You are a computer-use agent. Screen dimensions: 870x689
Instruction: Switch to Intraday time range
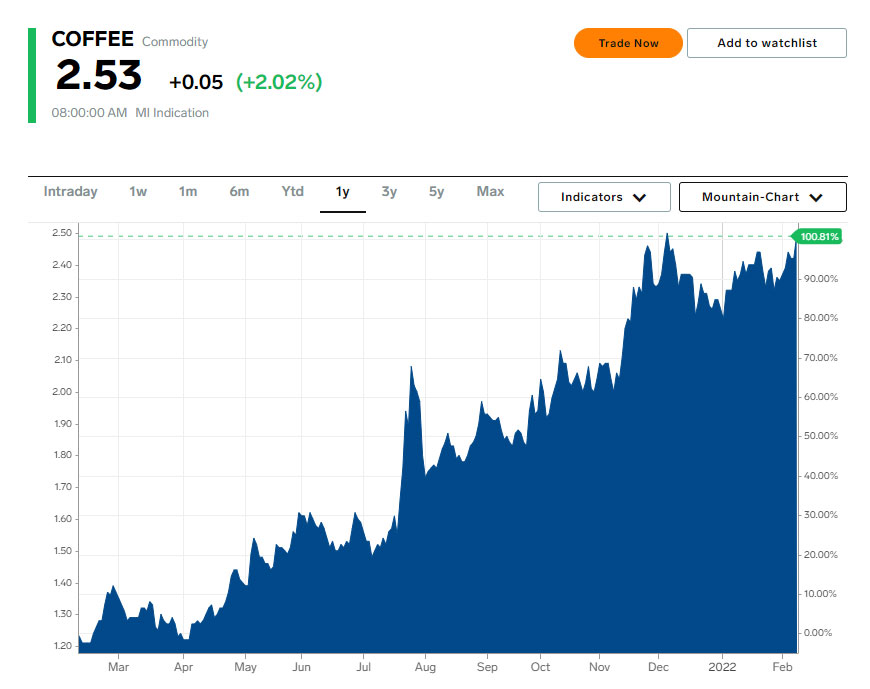(71, 191)
